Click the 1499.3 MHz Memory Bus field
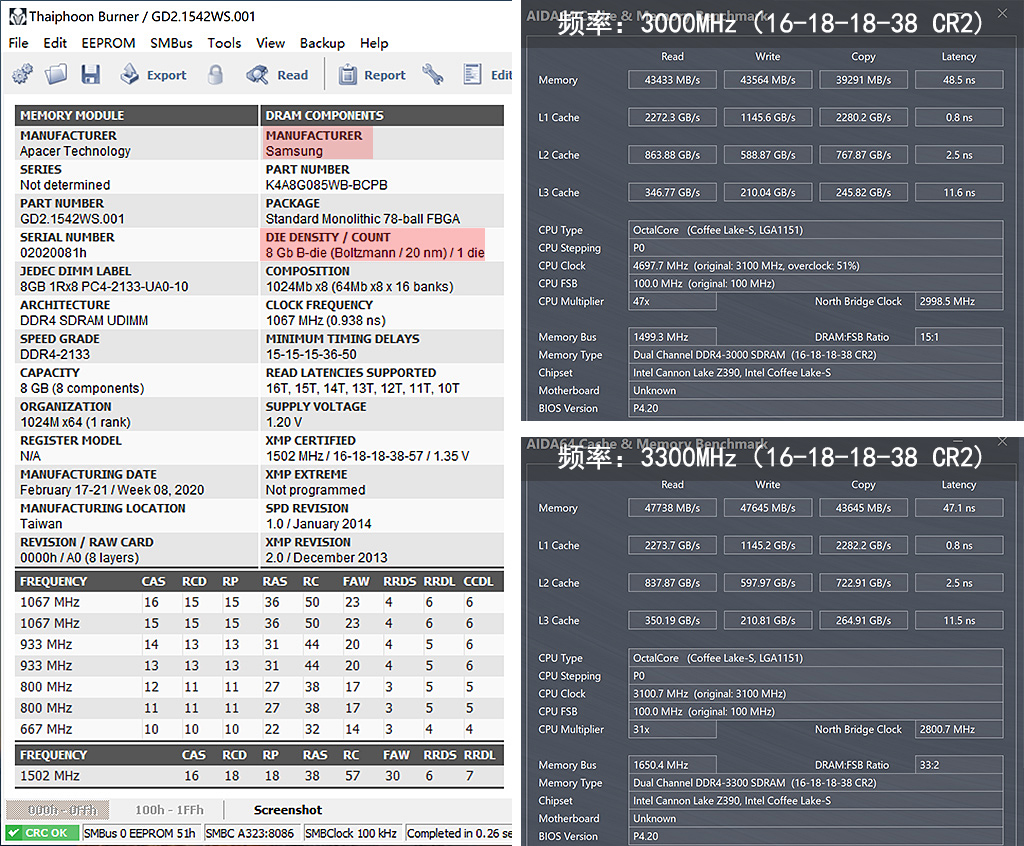 672,337
